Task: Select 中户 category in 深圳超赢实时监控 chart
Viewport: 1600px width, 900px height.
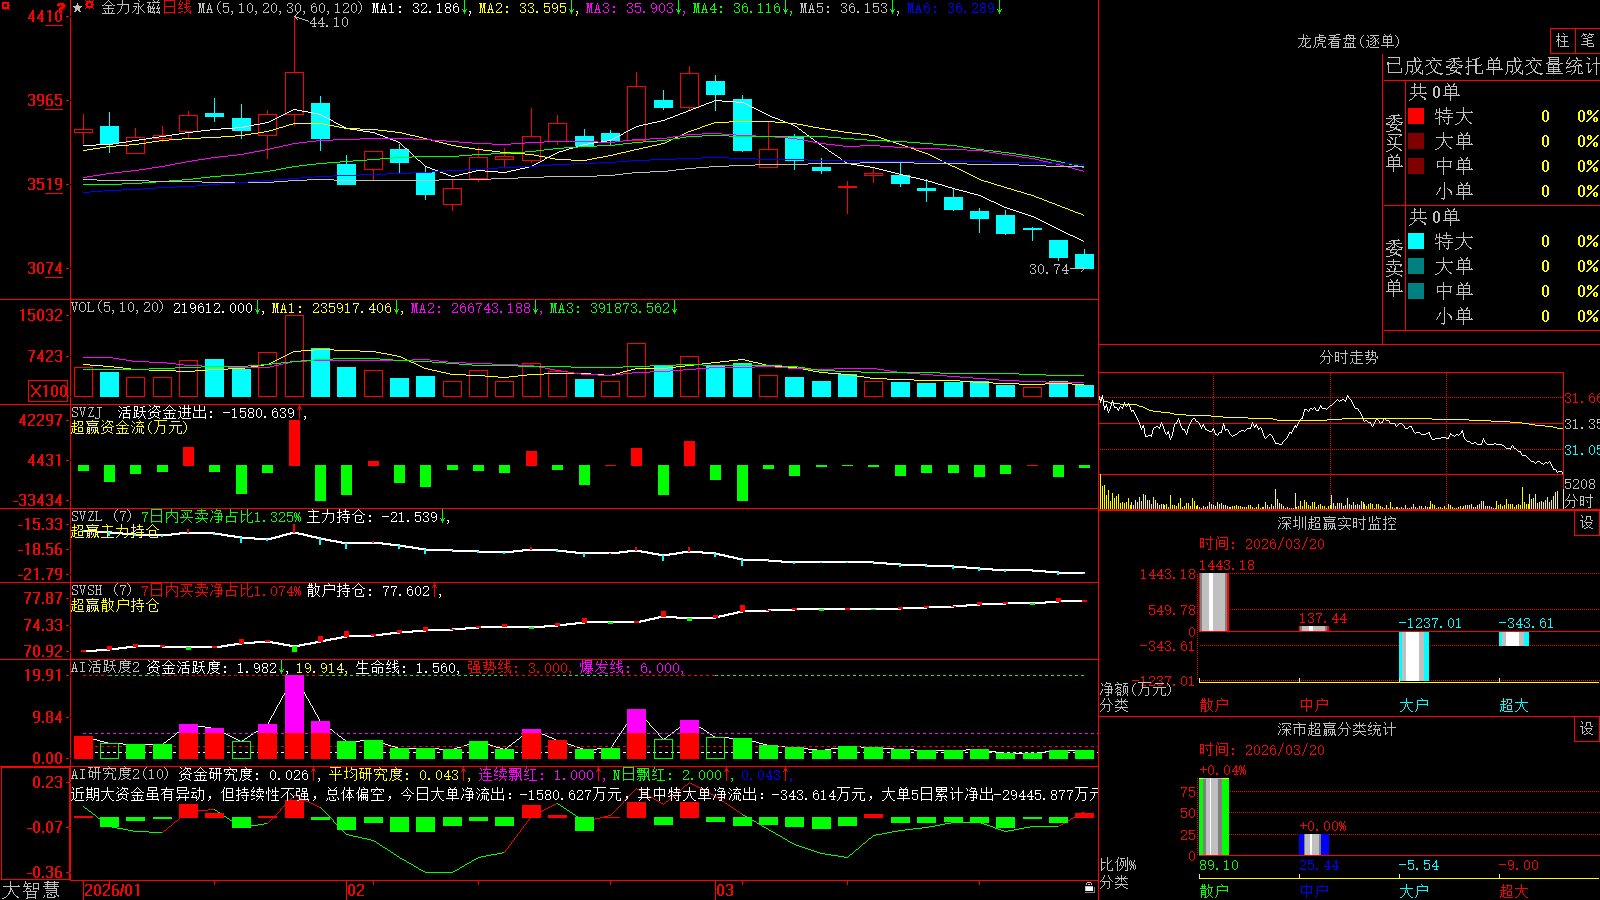Action: 1314,705
